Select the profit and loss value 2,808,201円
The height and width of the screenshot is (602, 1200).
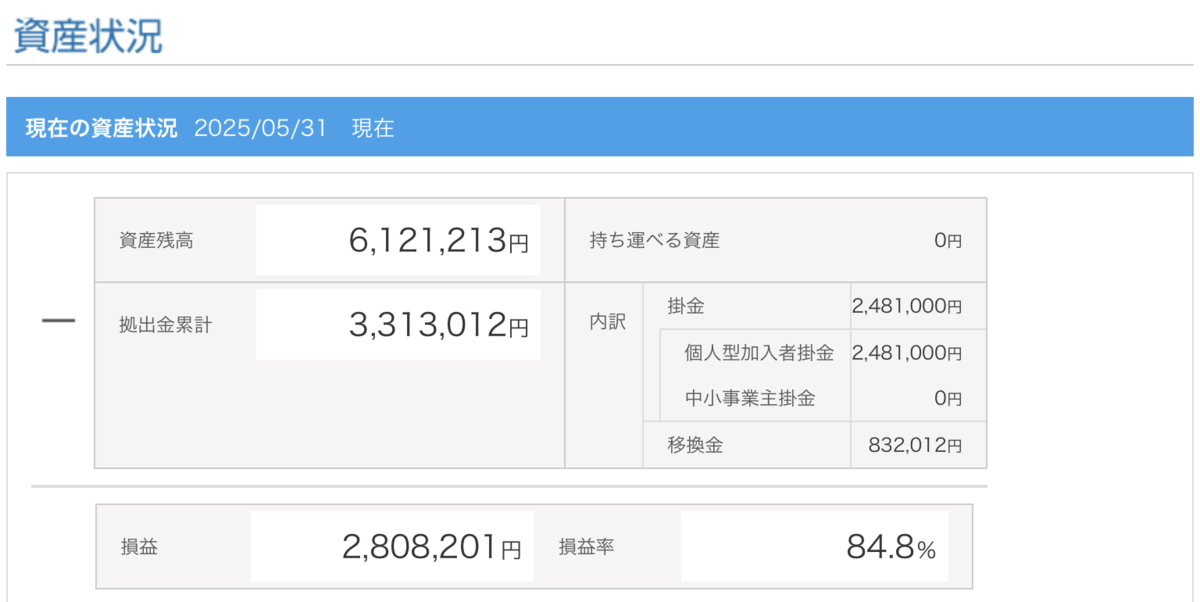point(431,547)
